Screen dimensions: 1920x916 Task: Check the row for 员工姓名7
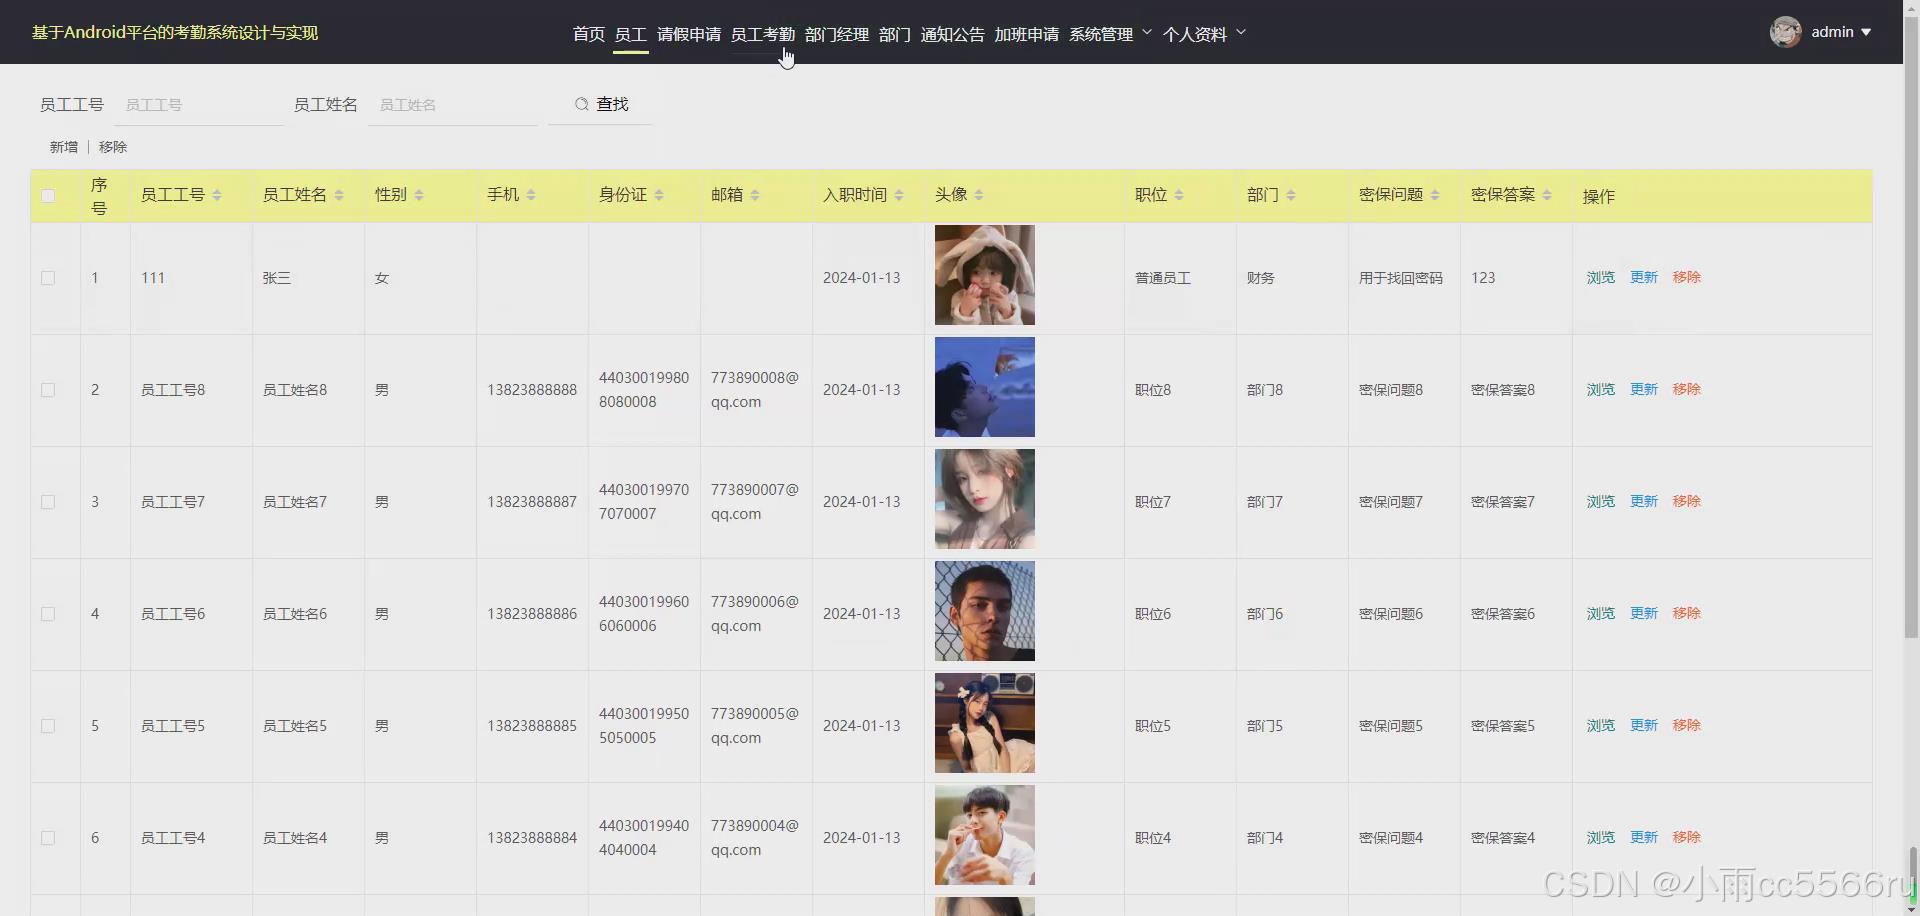pos(48,502)
